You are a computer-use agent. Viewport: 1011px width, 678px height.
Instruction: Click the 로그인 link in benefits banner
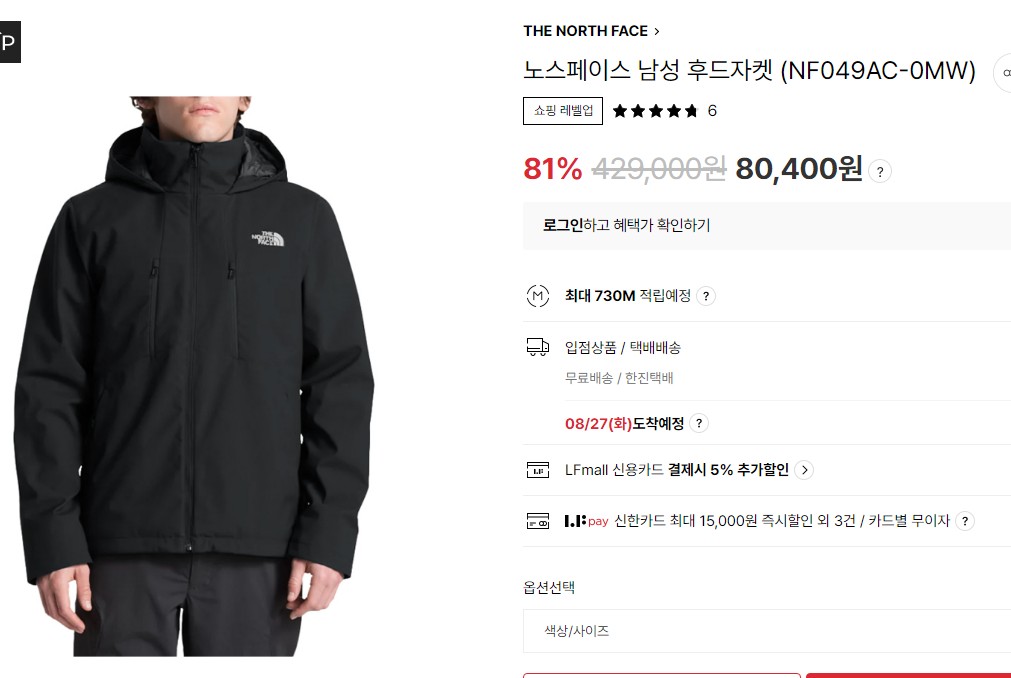coord(563,225)
